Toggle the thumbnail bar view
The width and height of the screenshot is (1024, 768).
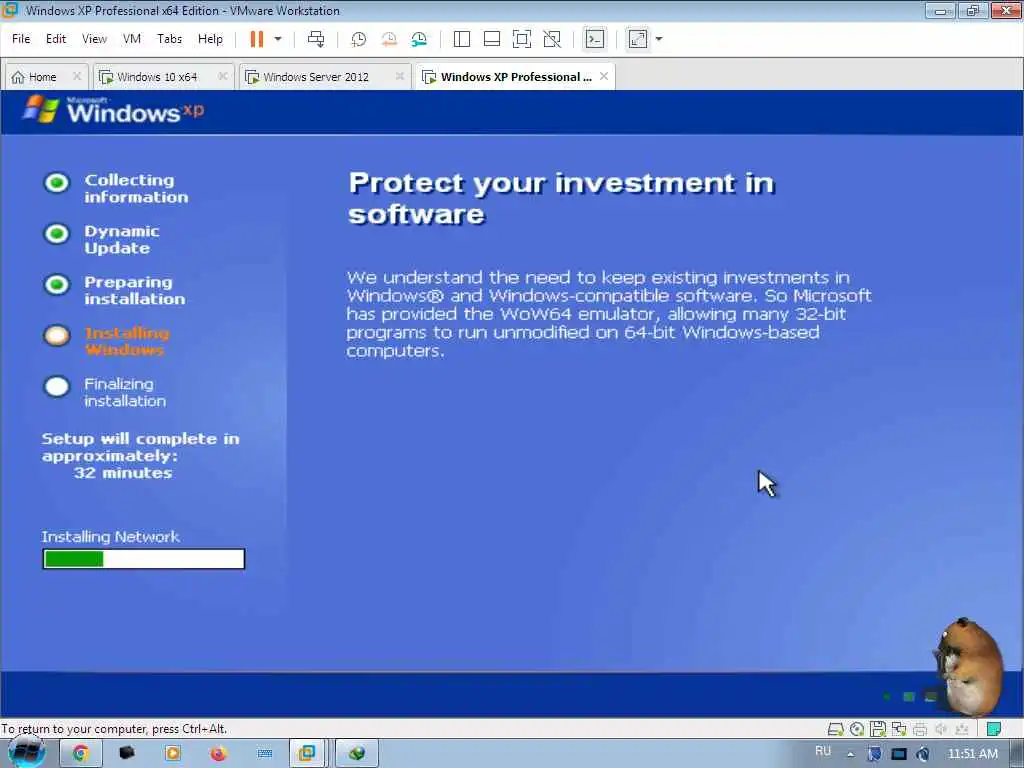(492, 39)
